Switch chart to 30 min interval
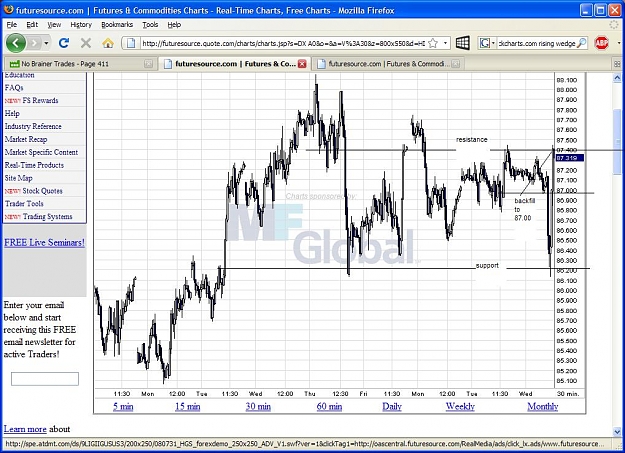This screenshot has width=625, height=453. point(258,406)
